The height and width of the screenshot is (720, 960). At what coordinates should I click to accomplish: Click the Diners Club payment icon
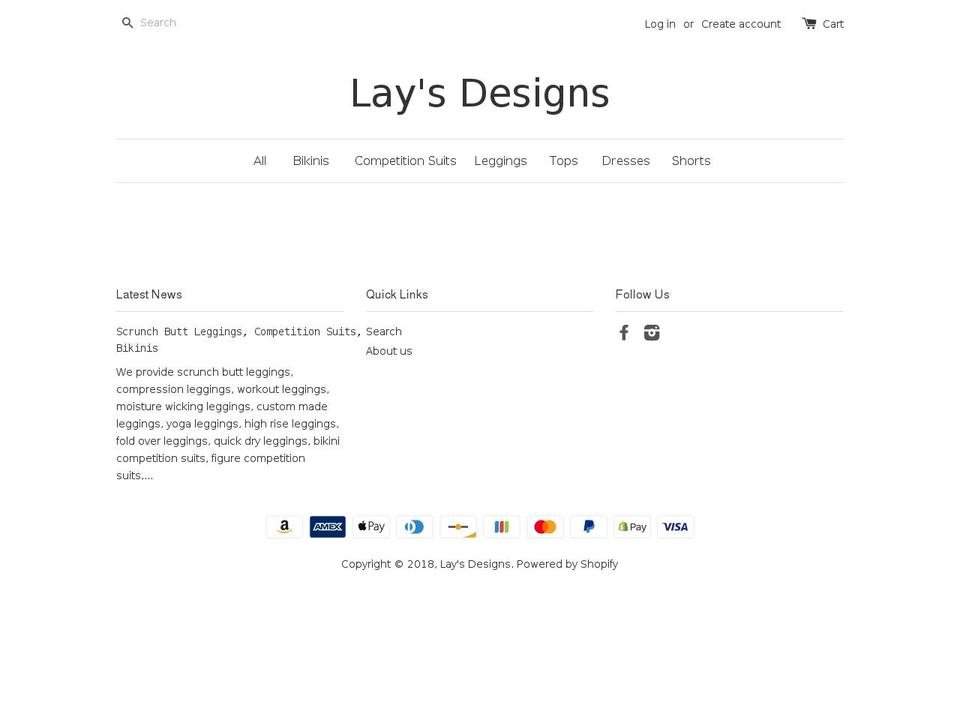[414, 527]
